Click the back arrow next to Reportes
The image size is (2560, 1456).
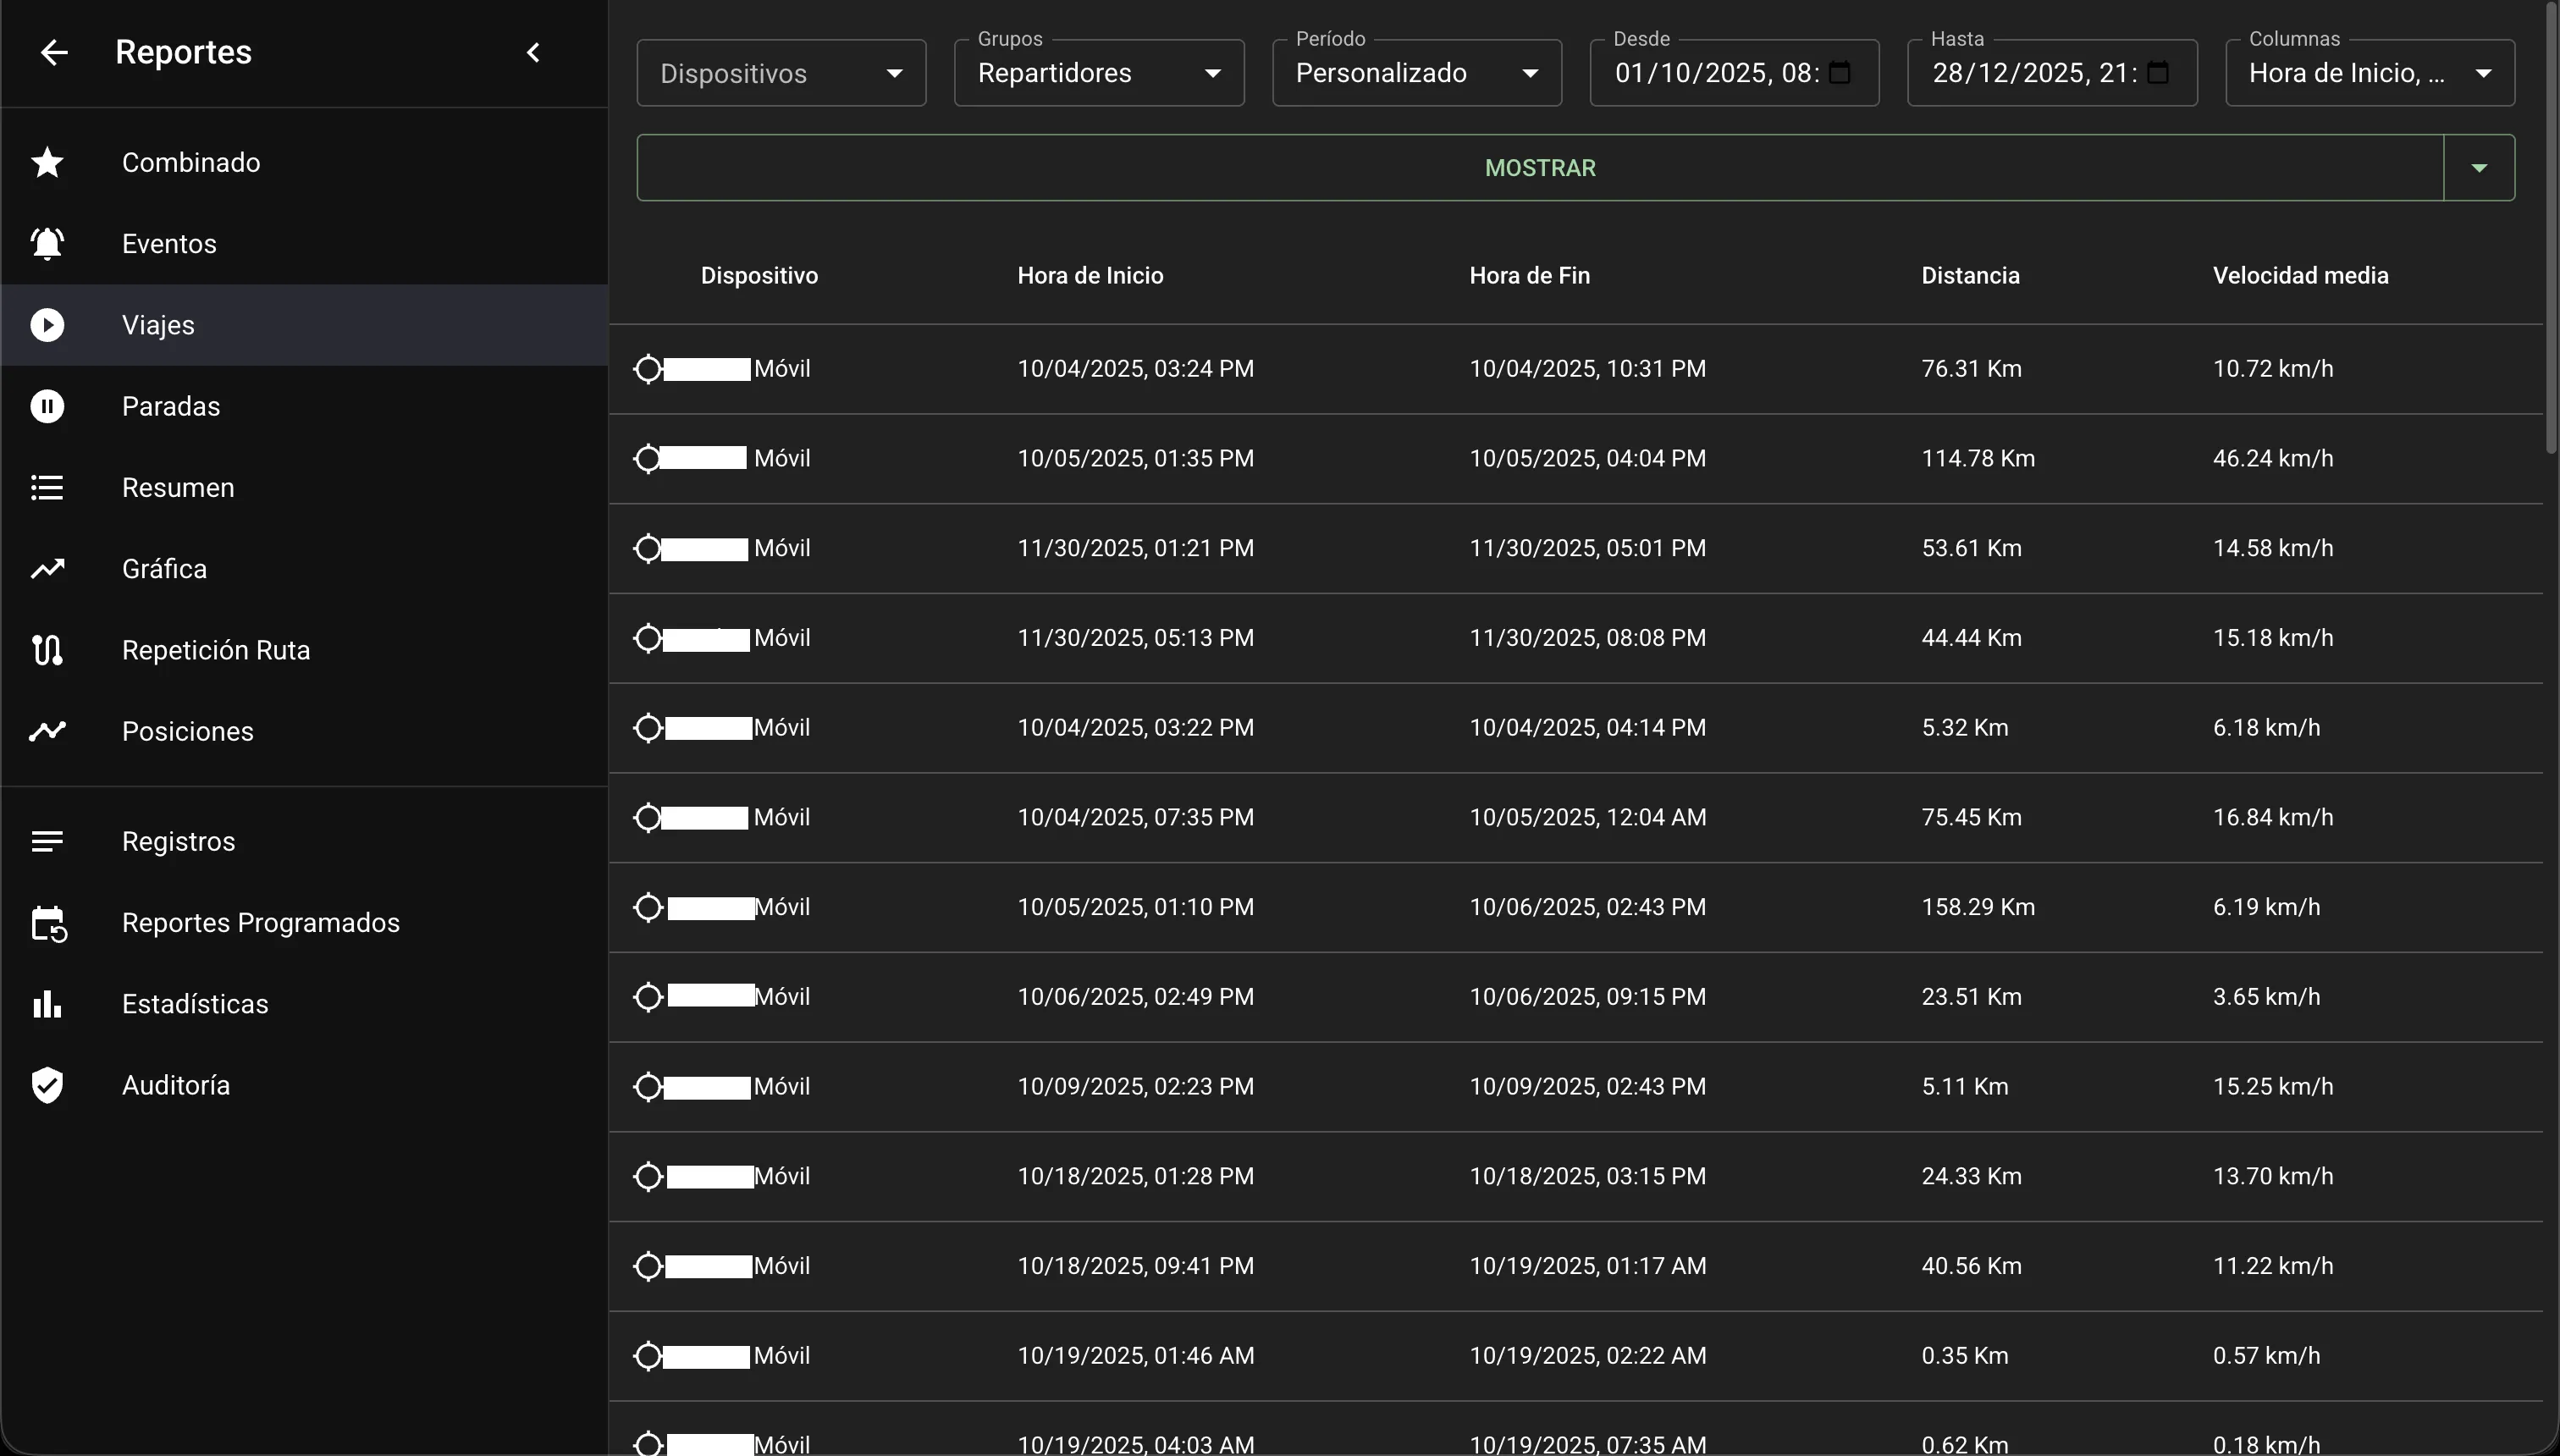[54, 52]
